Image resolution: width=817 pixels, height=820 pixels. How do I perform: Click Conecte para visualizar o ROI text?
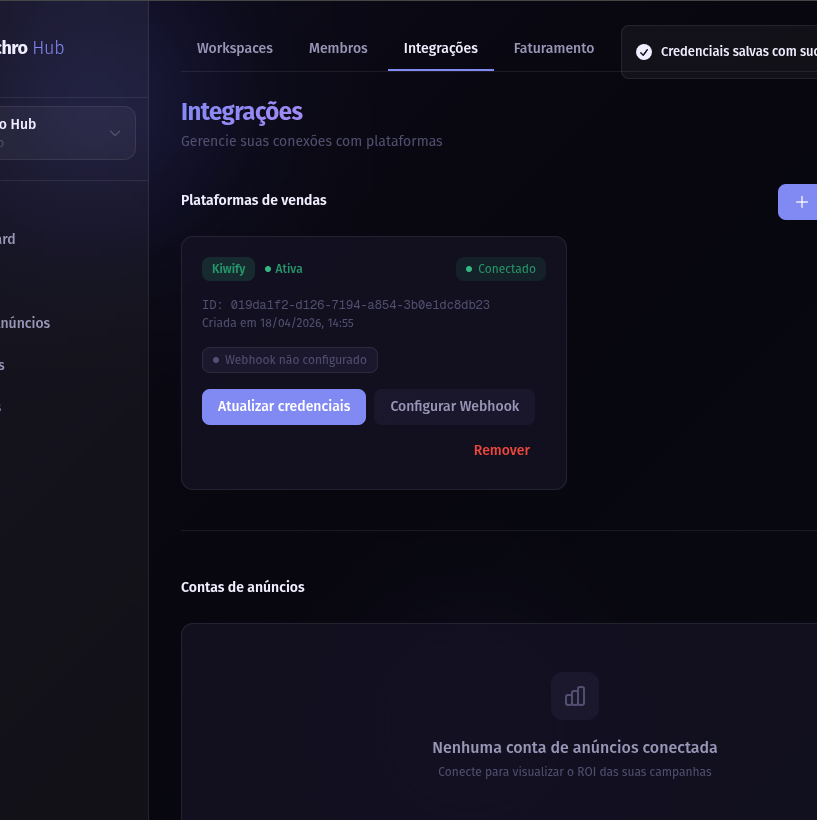[x=574, y=772]
